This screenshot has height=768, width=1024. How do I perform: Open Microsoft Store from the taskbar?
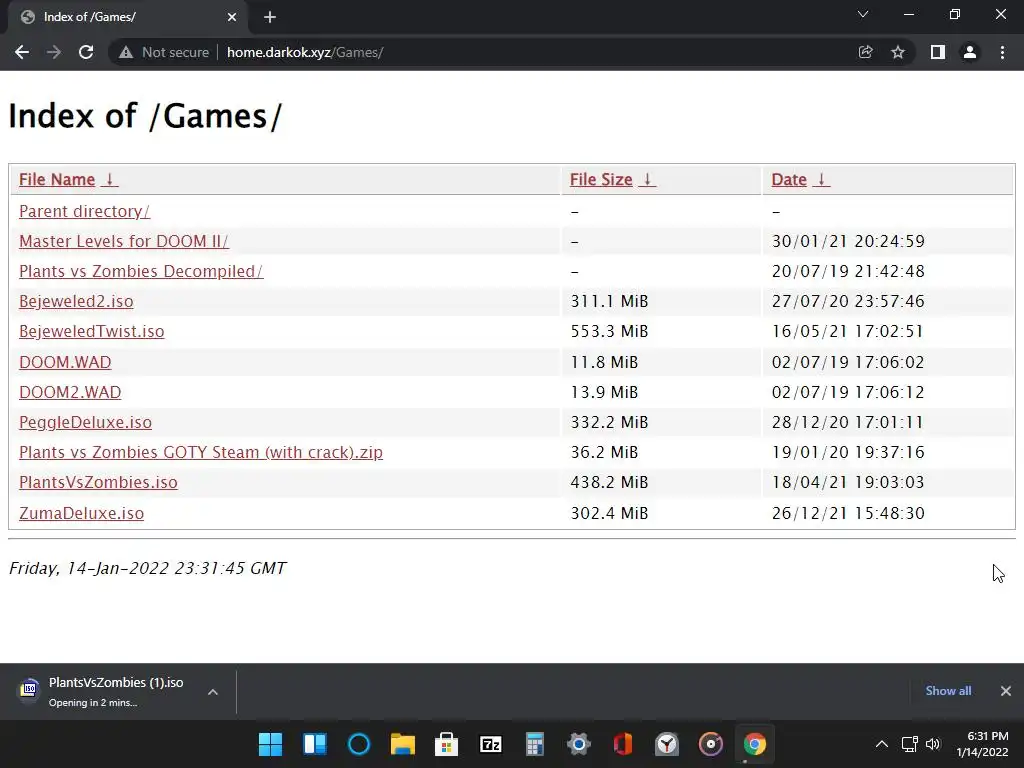(x=447, y=744)
